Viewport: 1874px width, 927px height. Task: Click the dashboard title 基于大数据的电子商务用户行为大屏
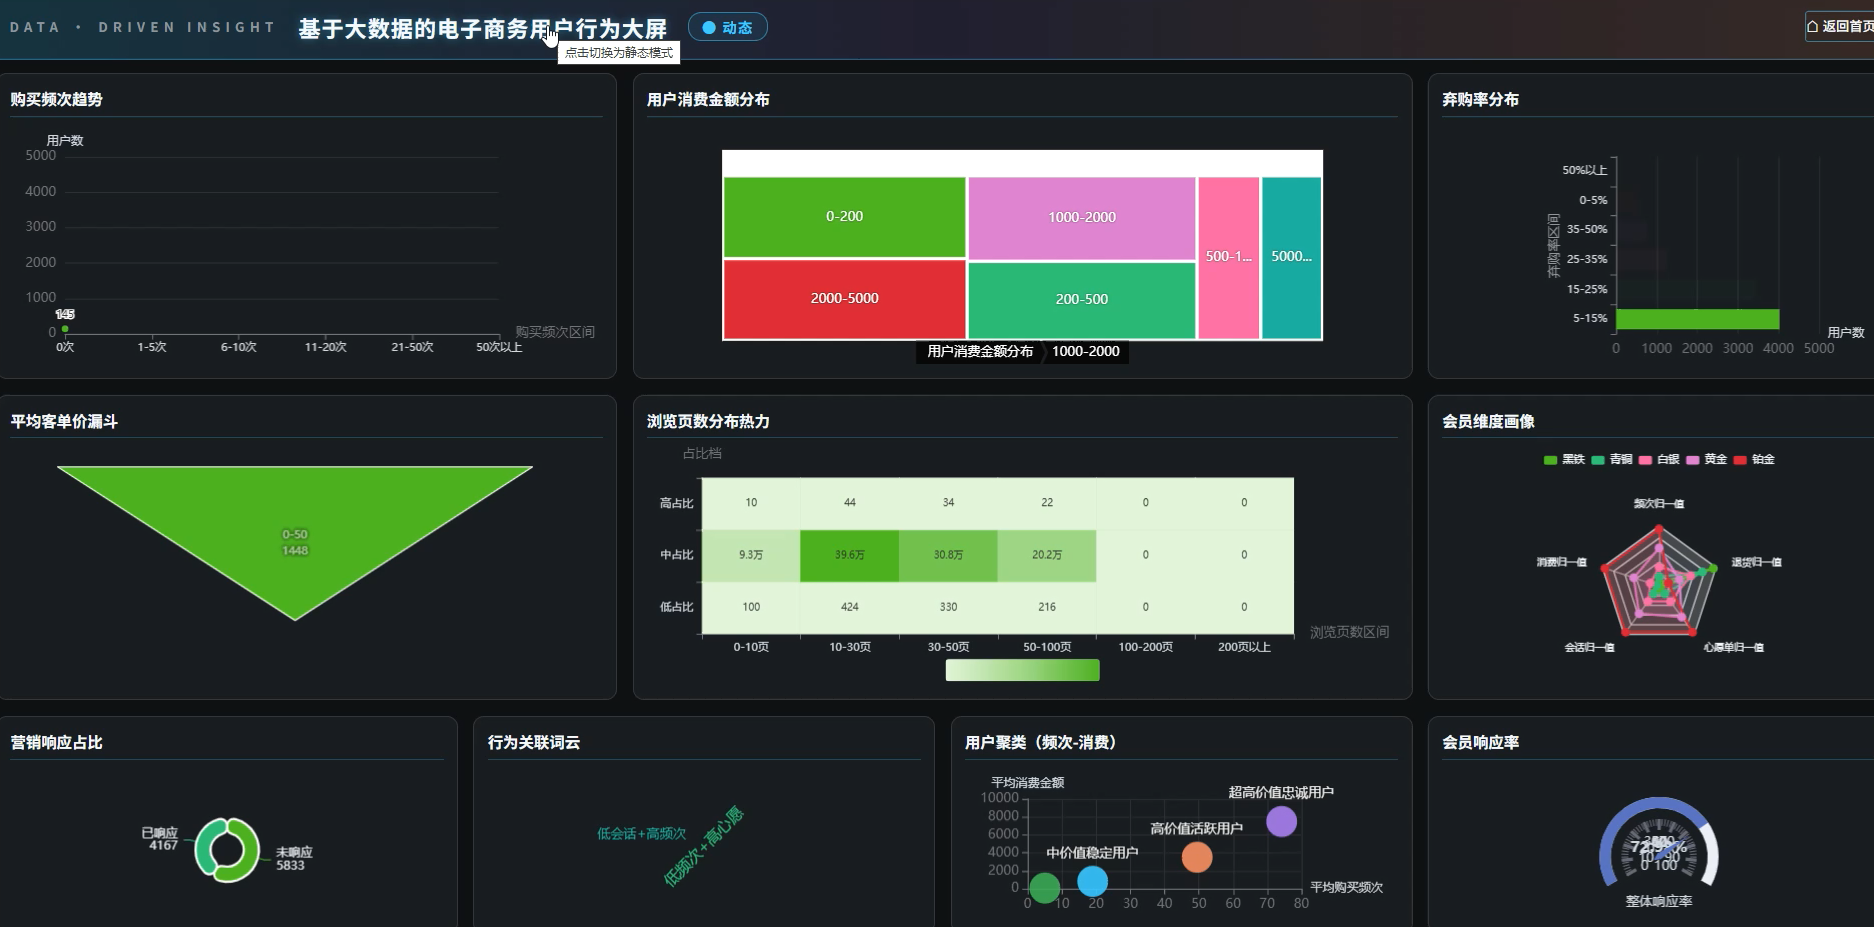[483, 29]
